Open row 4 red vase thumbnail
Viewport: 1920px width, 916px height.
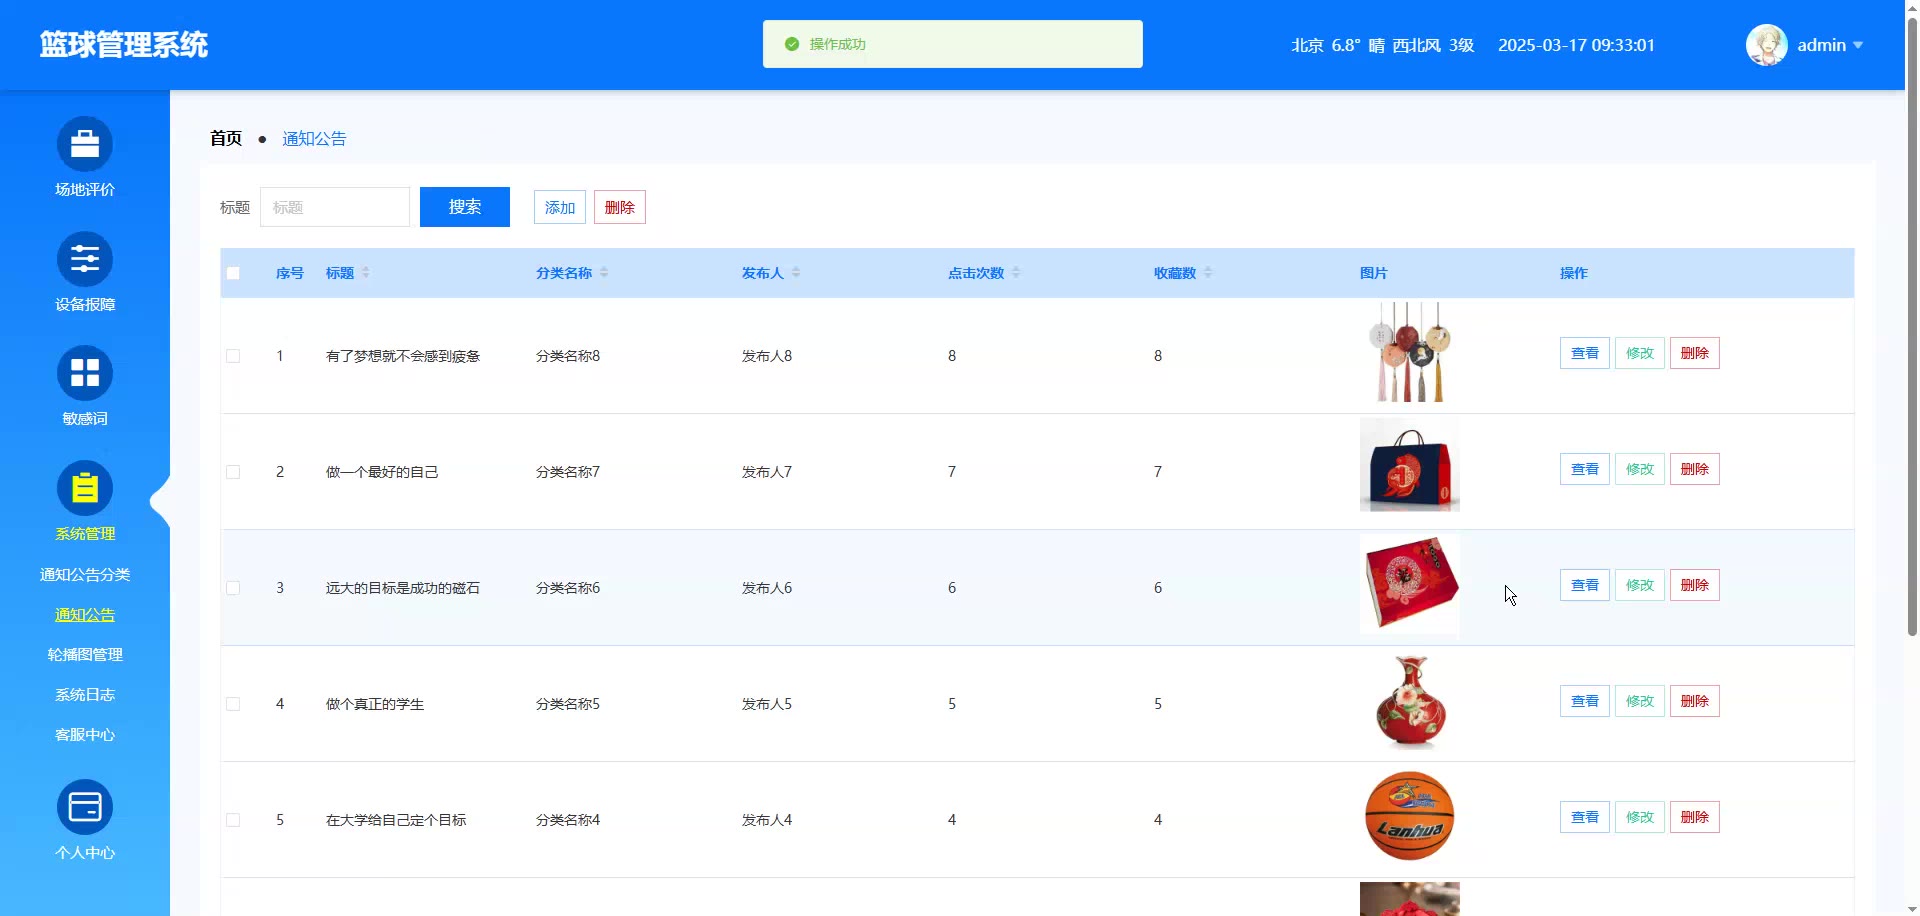pos(1410,702)
